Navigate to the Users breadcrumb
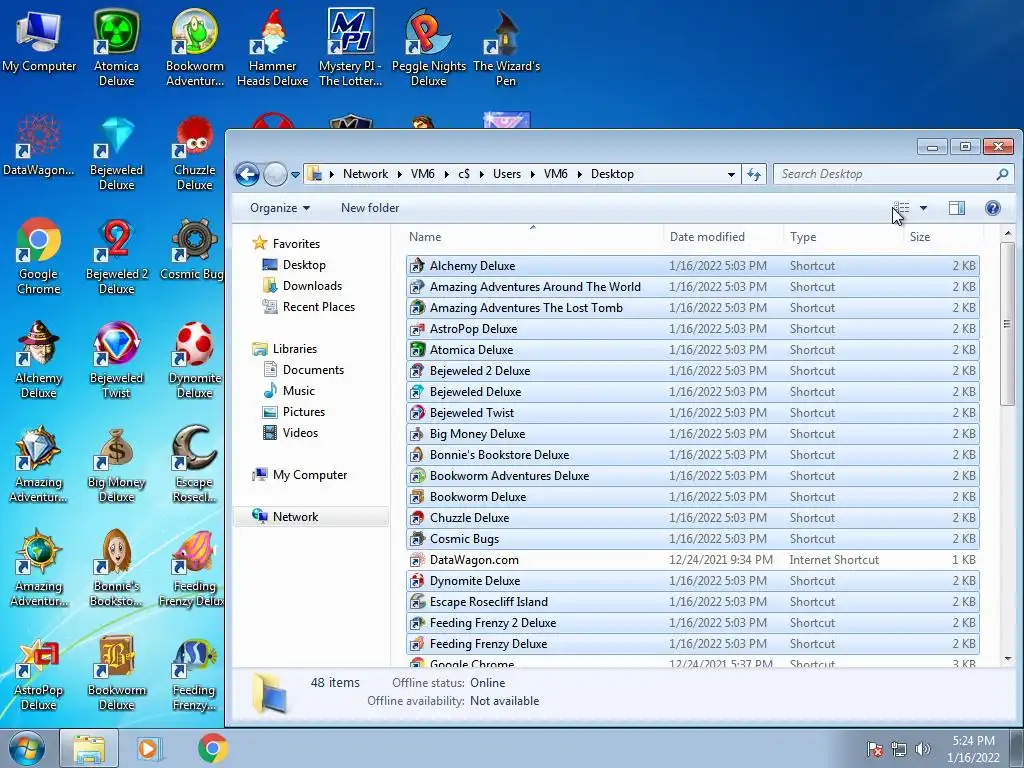Image resolution: width=1024 pixels, height=768 pixels. click(507, 174)
